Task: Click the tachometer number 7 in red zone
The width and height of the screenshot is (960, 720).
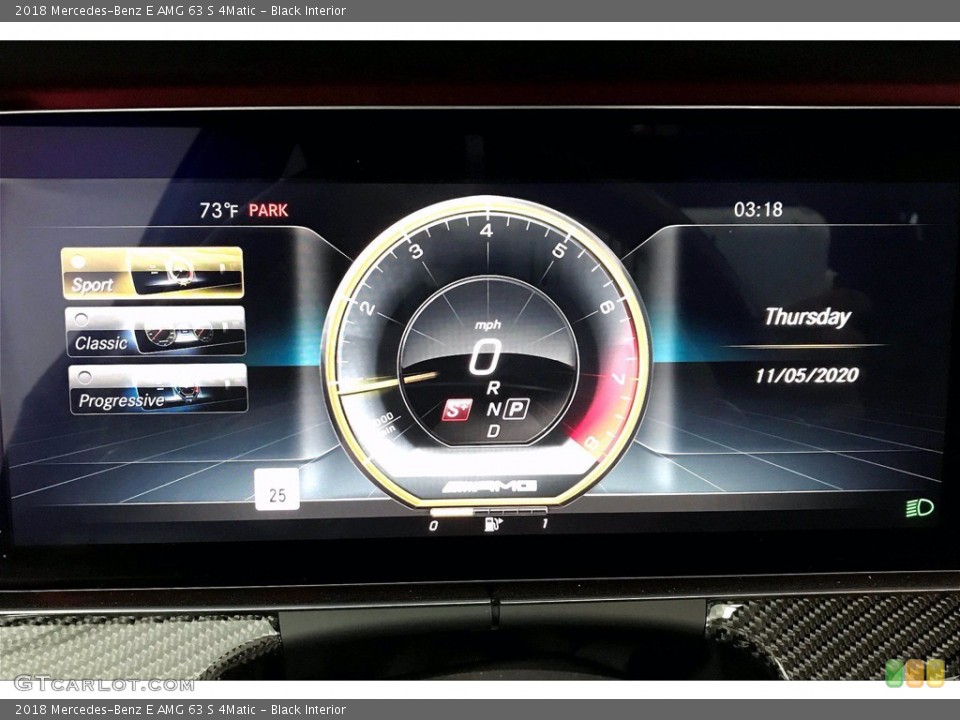Action: [619, 378]
